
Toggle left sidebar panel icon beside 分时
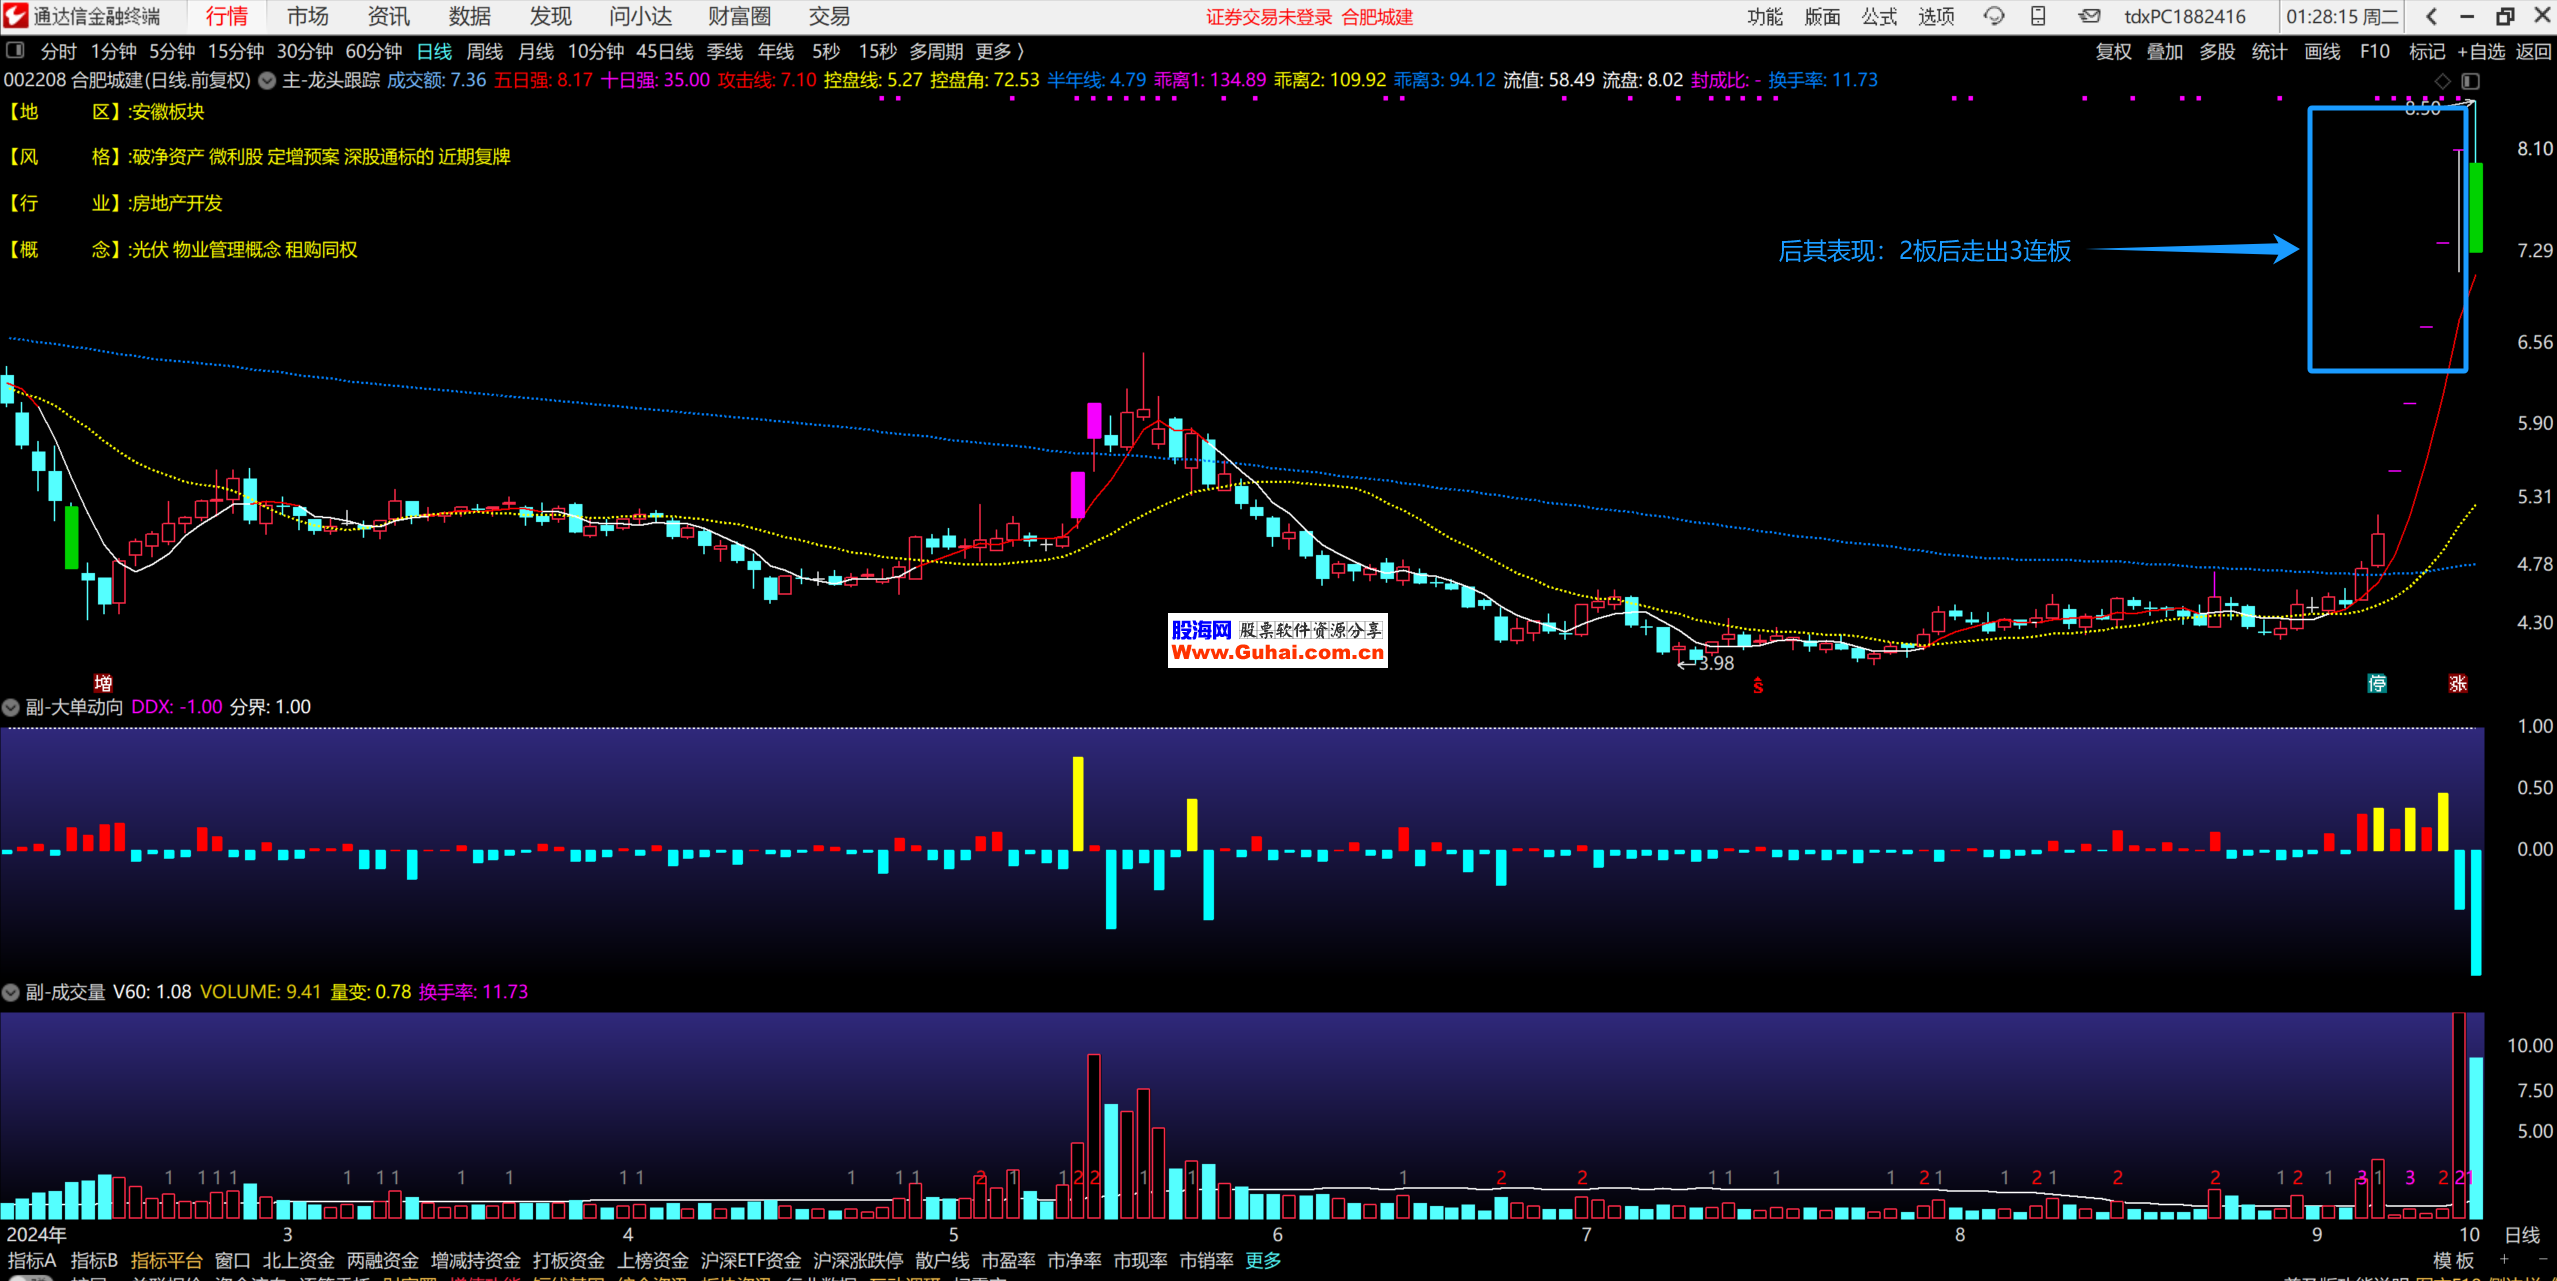pyautogui.click(x=14, y=50)
